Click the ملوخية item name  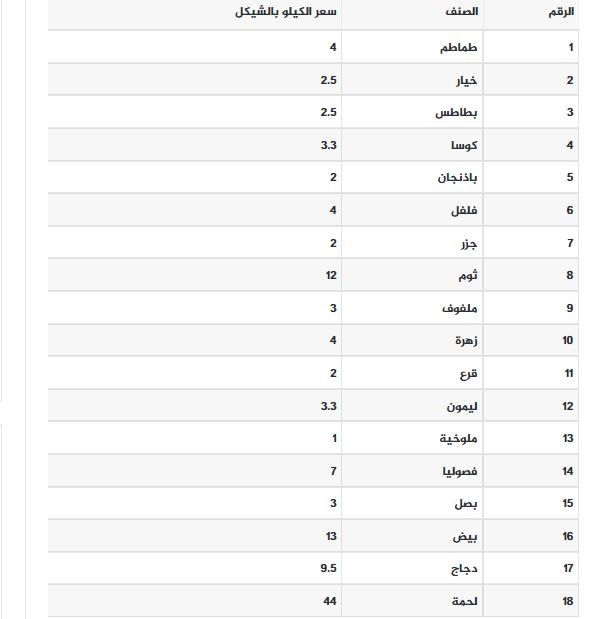coord(459,439)
